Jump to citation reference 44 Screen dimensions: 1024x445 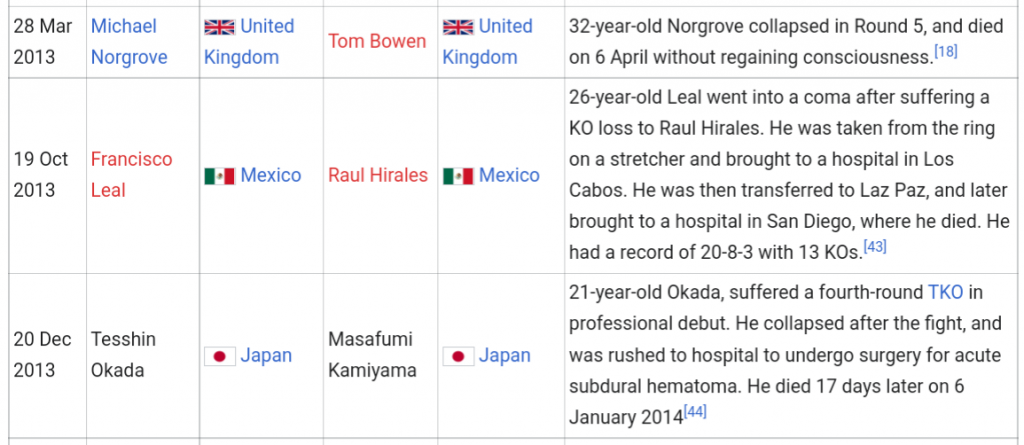tap(695, 412)
